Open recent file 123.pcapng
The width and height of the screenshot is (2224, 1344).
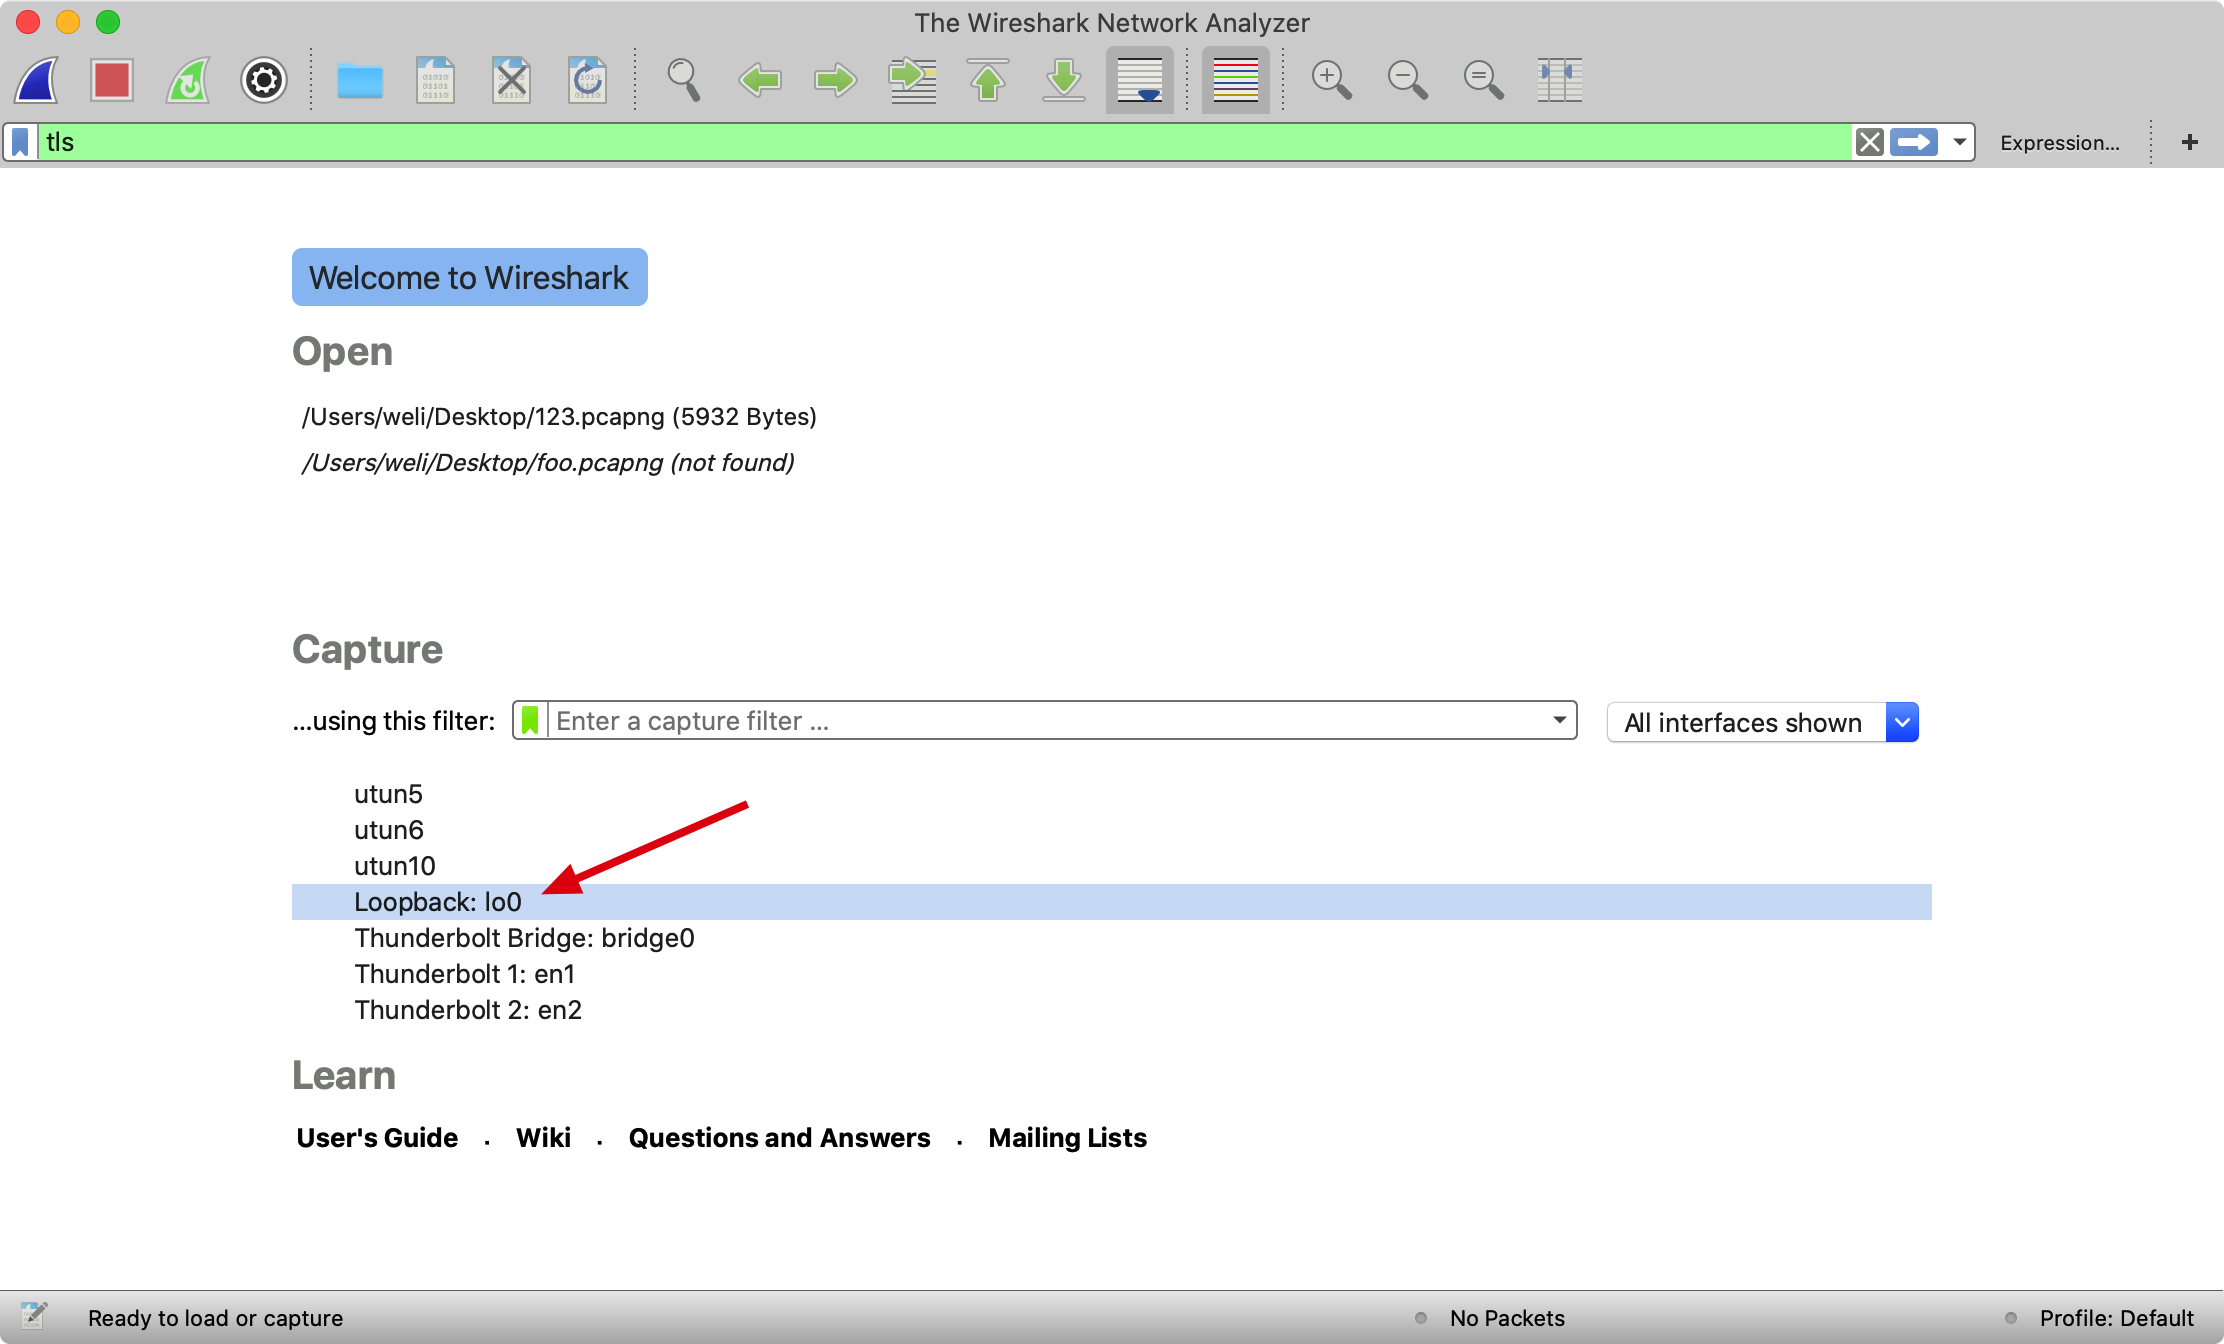(559, 417)
